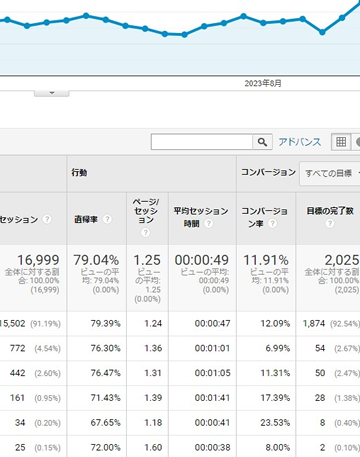Open the すべての目標 goal dropdown
The image size is (360, 457).
tap(330, 173)
